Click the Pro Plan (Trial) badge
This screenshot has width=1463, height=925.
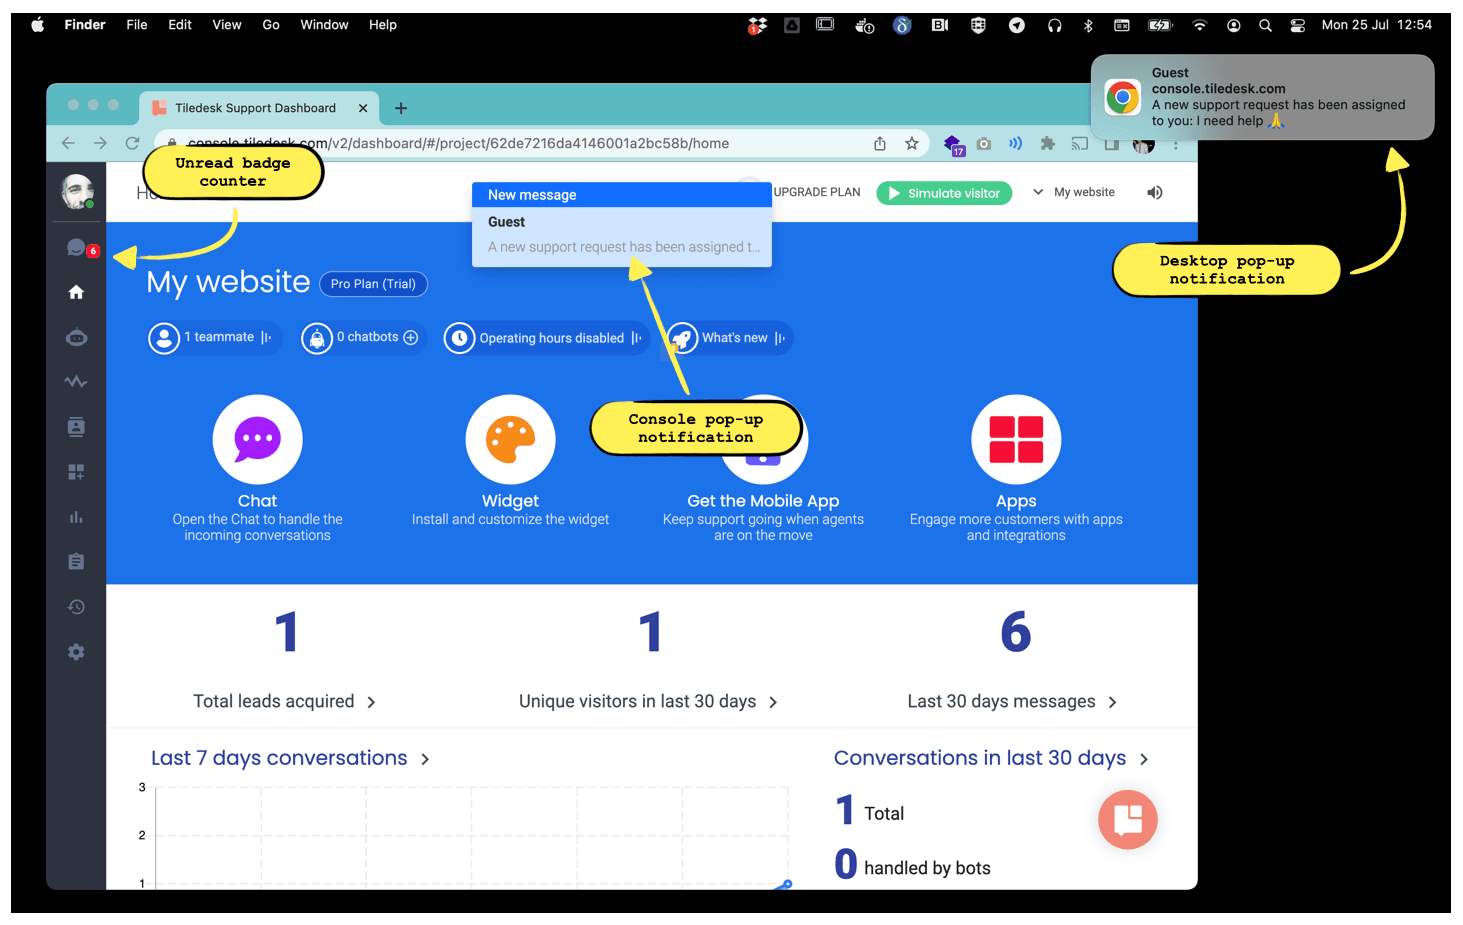[373, 284]
